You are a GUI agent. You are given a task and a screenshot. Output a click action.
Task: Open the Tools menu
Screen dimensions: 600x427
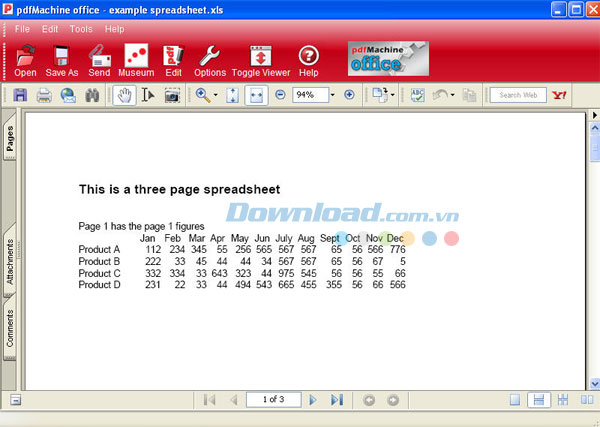pos(81,29)
